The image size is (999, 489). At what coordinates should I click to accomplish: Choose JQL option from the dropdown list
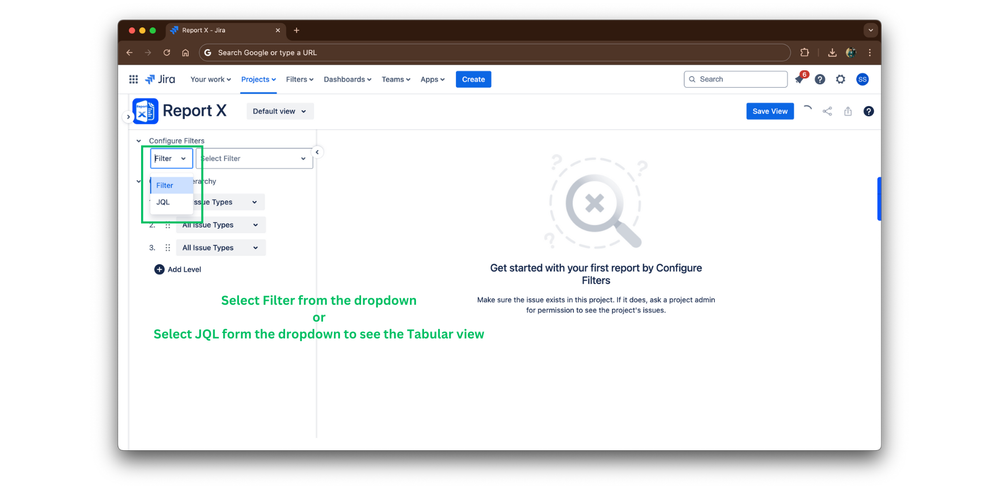(171, 202)
